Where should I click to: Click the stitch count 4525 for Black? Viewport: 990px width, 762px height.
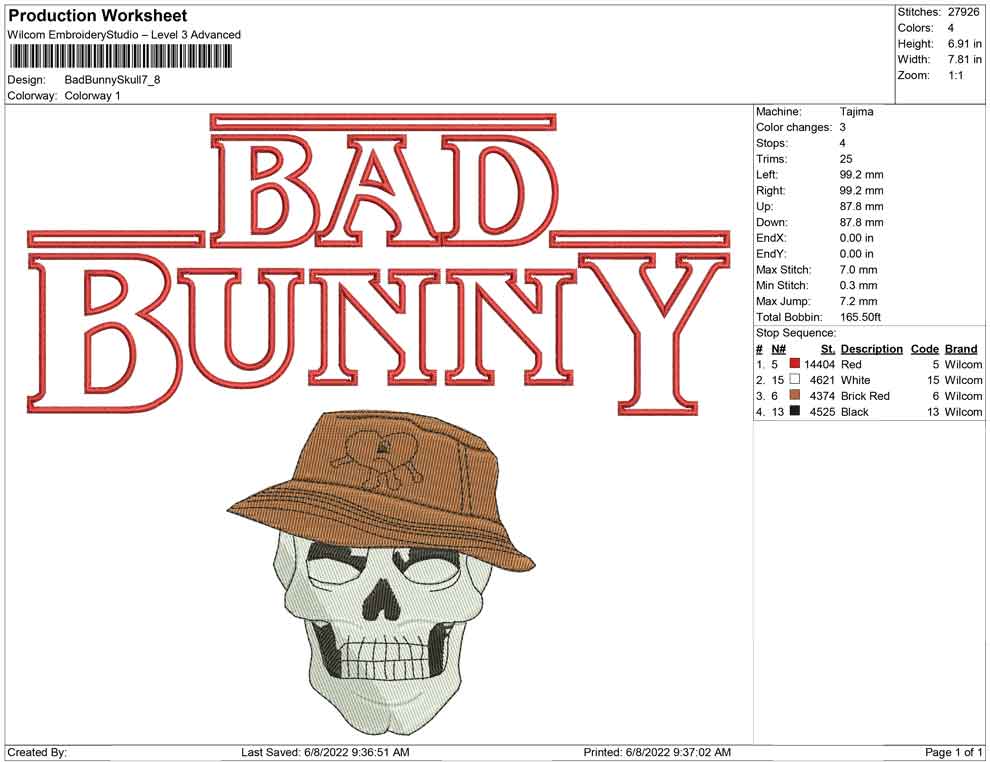pyautogui.click(x=822, y=412)
